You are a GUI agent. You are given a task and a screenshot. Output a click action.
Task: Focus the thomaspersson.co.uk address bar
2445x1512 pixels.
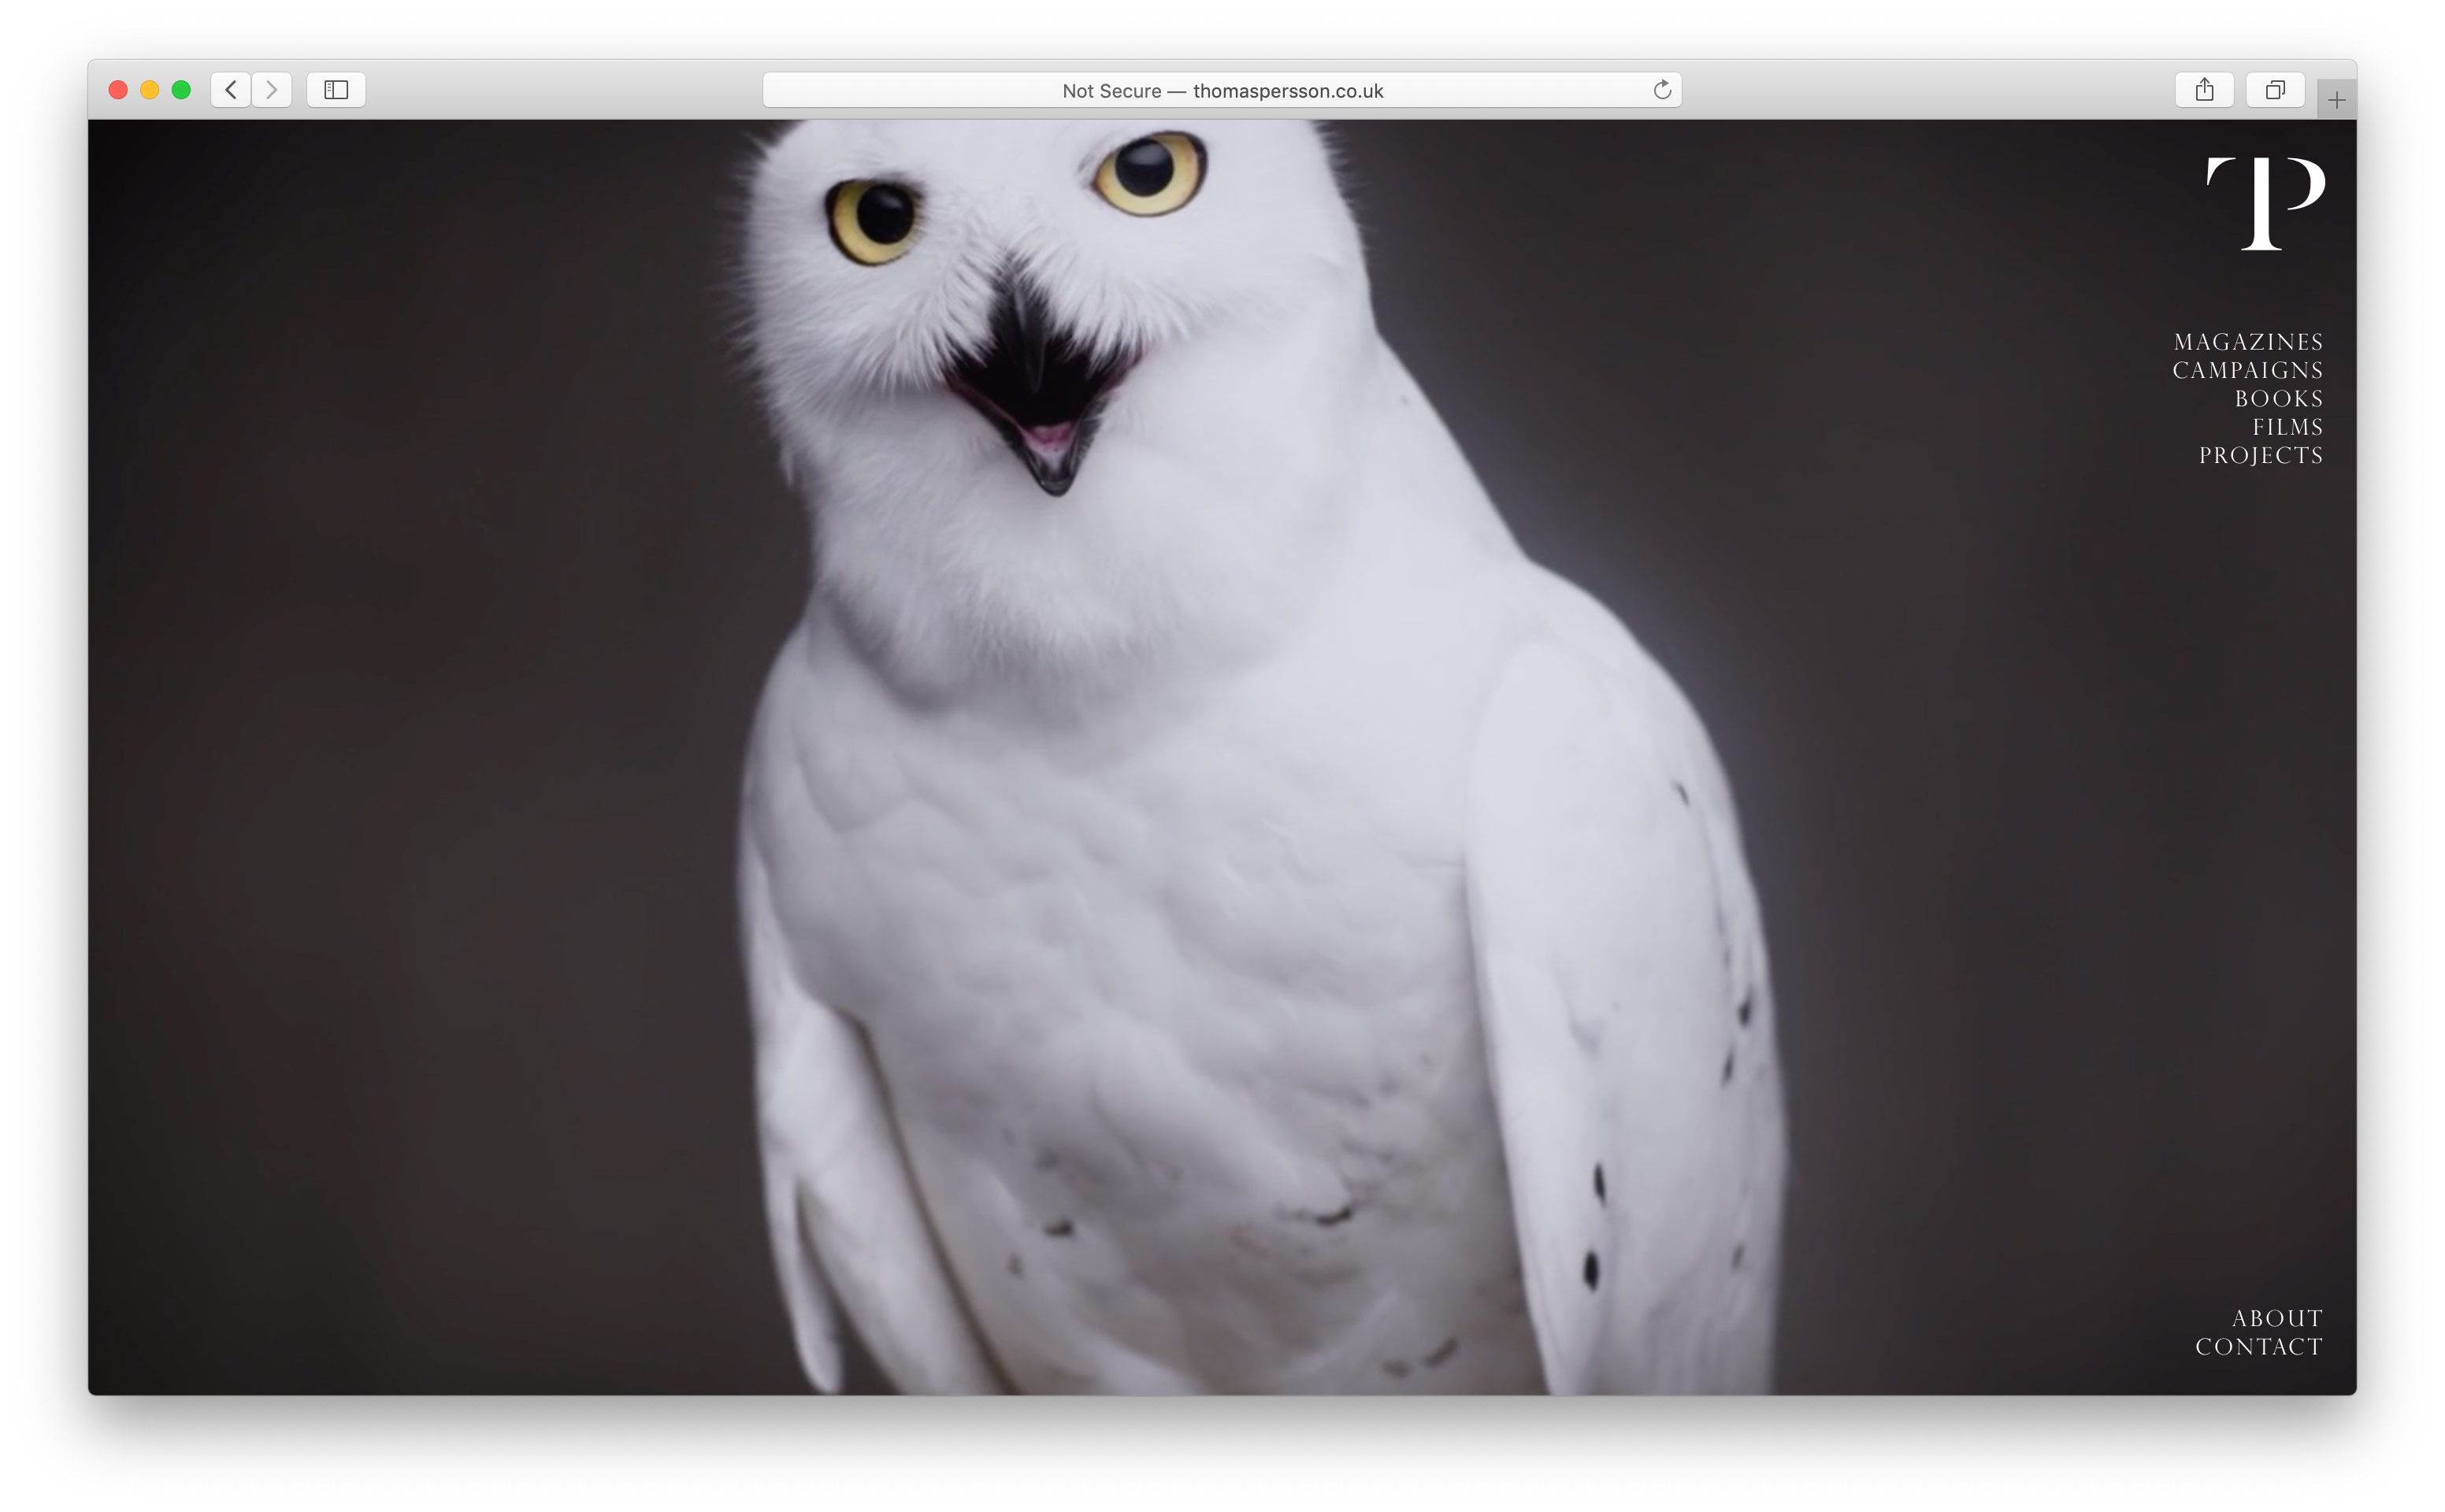tap(1220, 90)
